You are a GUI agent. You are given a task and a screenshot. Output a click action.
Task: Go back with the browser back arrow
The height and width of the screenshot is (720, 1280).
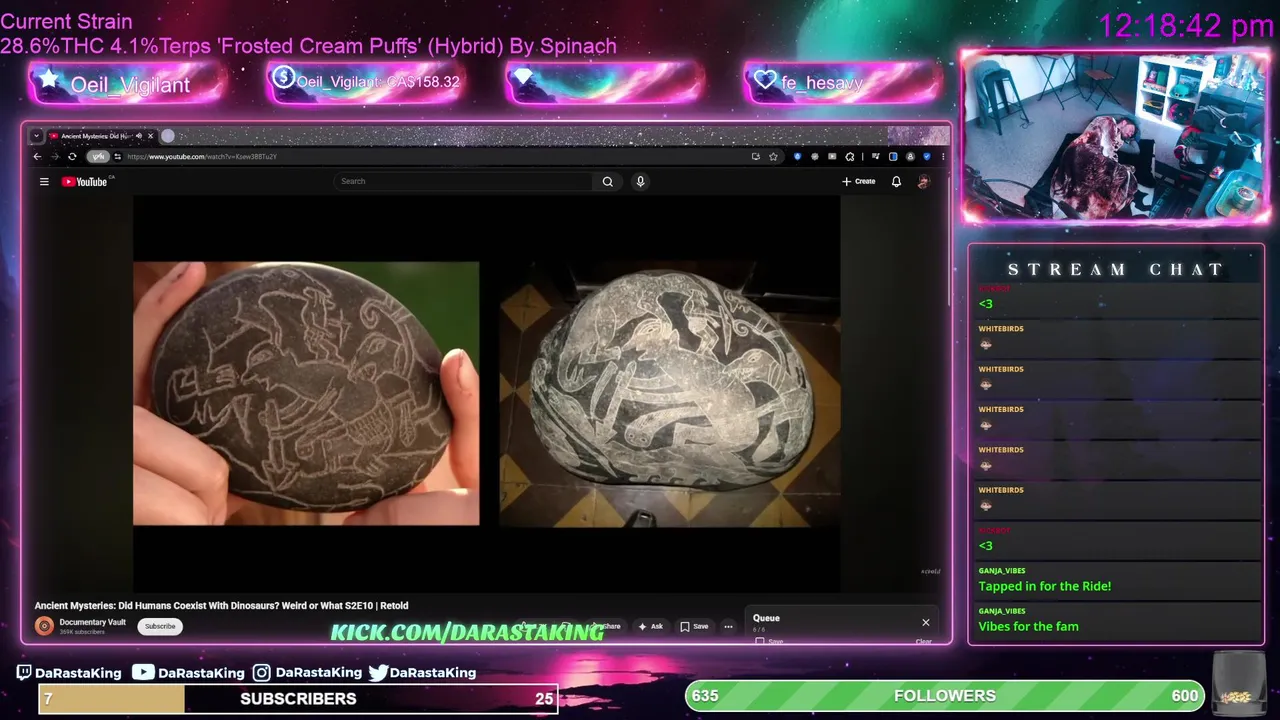(x=37, y=156)
